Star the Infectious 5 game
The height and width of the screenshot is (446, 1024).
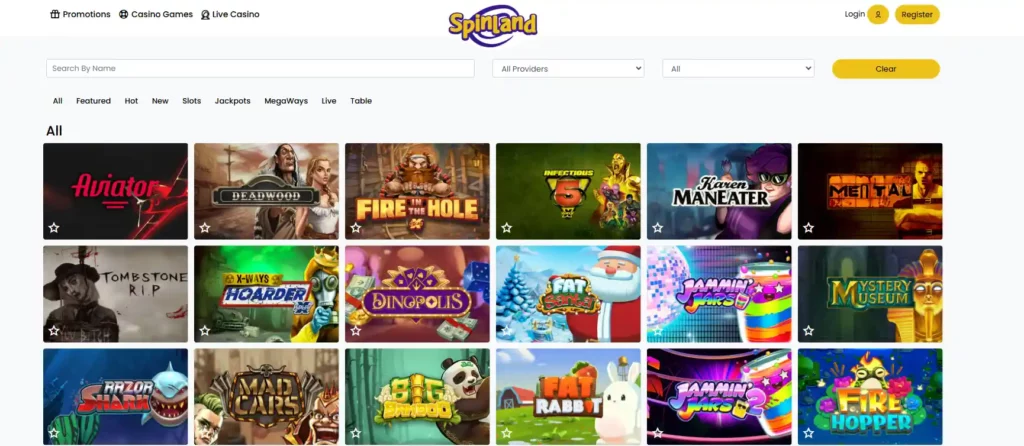[506, 227]
